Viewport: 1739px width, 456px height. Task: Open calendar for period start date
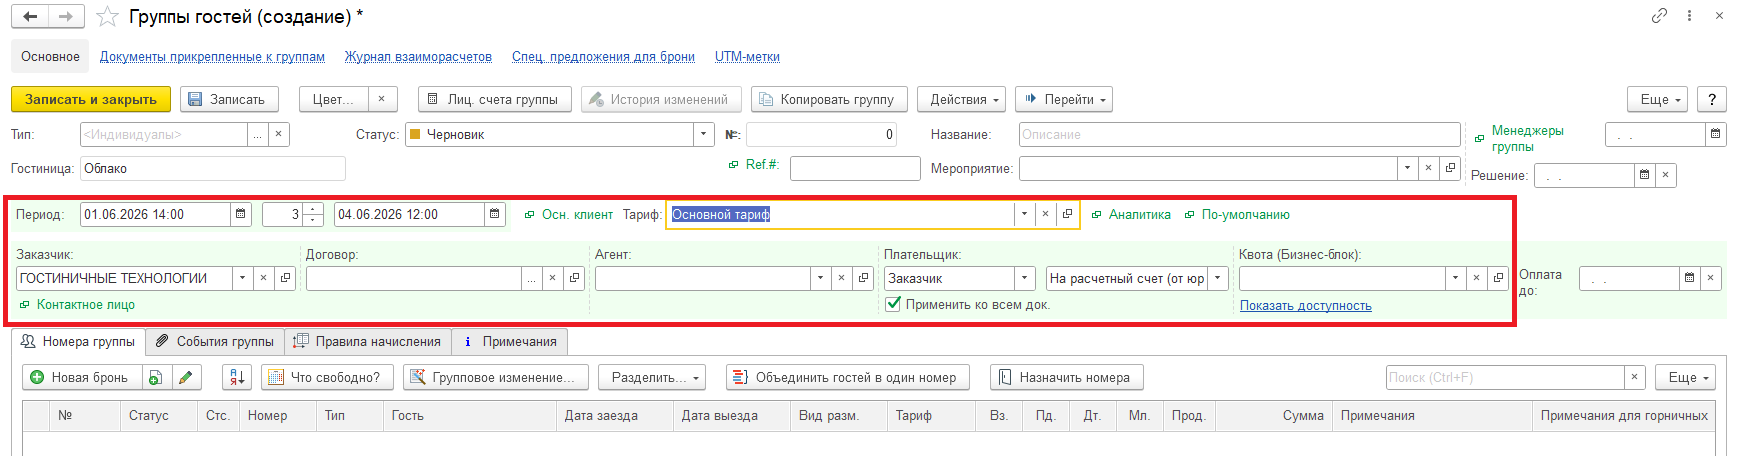[x=241, y=214]
